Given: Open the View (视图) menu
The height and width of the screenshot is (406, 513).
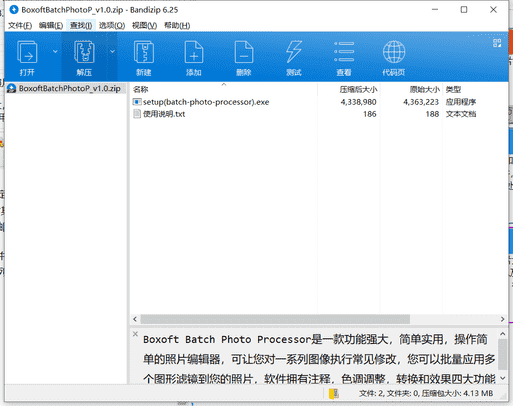Looking at the screenshot, I should click(x=144, y=25).
